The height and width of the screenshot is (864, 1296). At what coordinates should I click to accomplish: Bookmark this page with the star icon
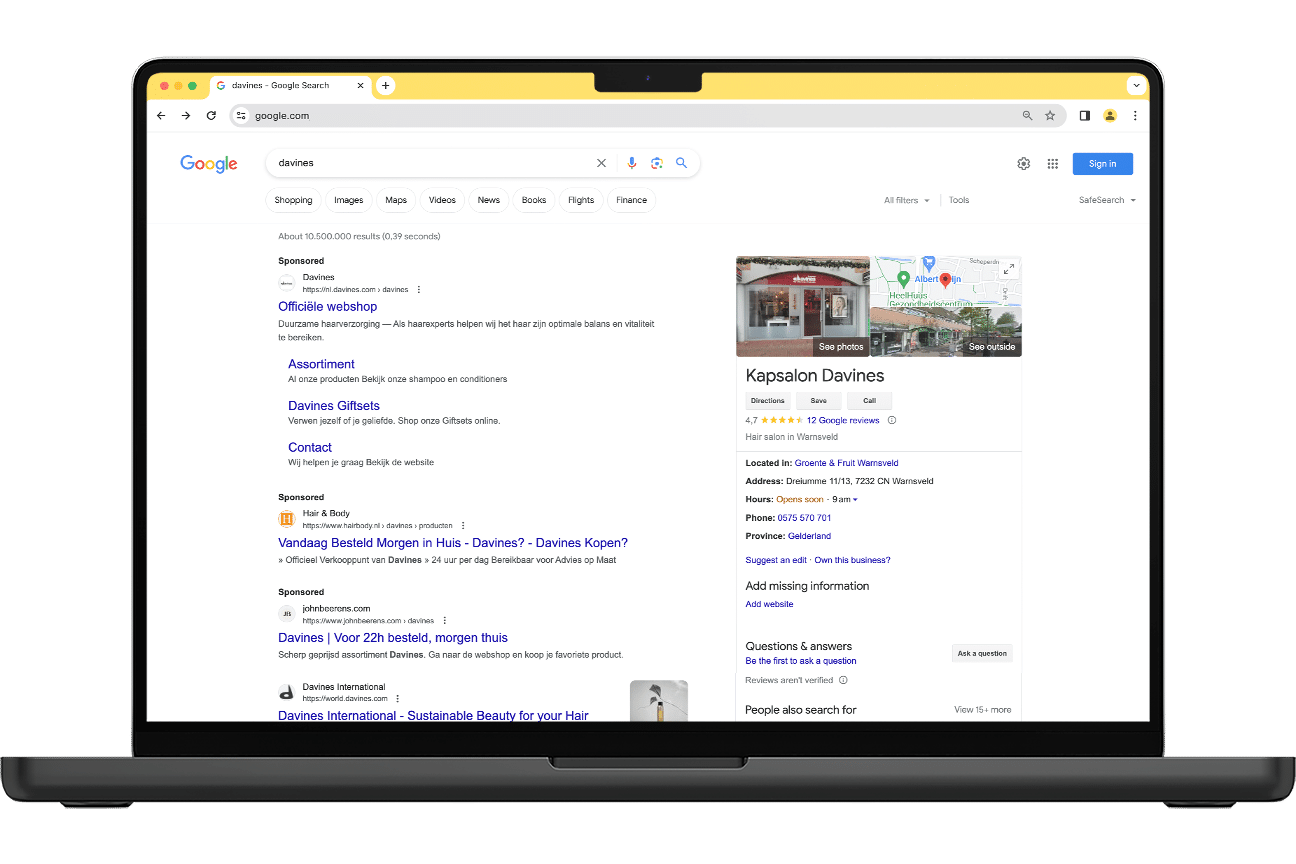1050,116
